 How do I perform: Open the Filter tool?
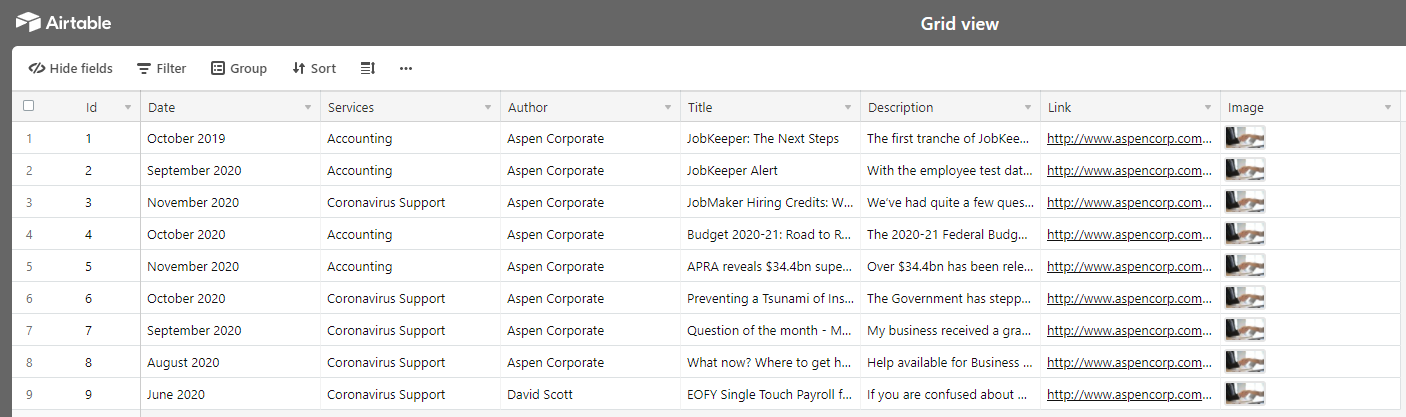coord(161,68)
